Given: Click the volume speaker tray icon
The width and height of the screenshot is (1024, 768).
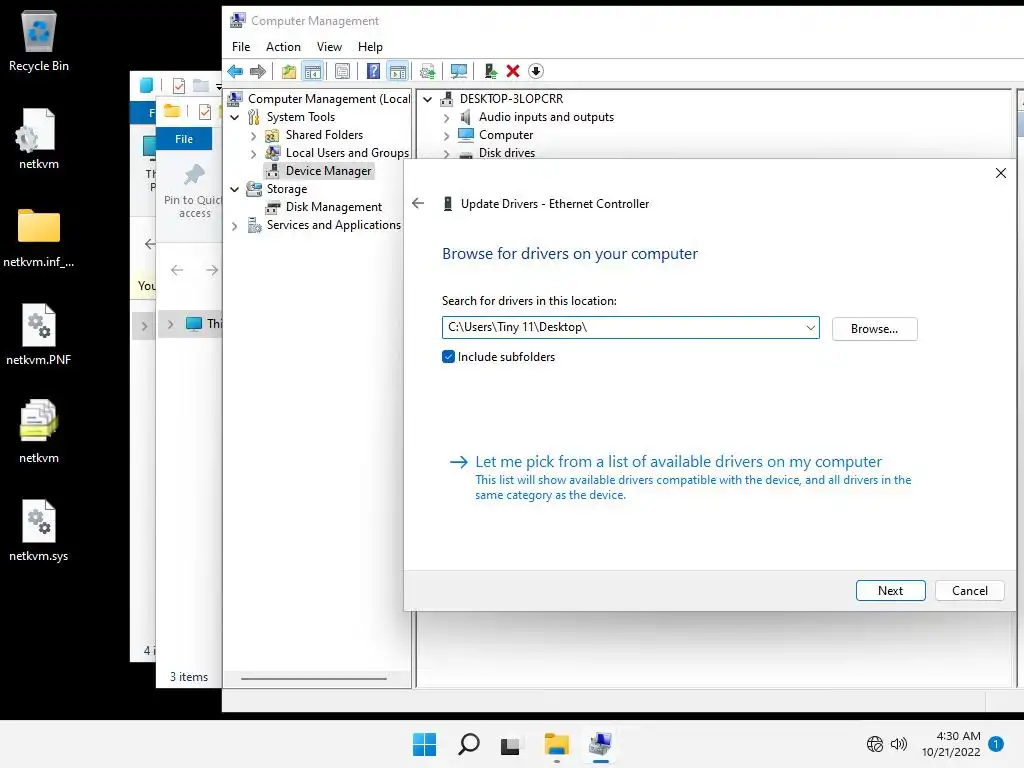Looking at the screenshot, I should click(x=899, y=744).
